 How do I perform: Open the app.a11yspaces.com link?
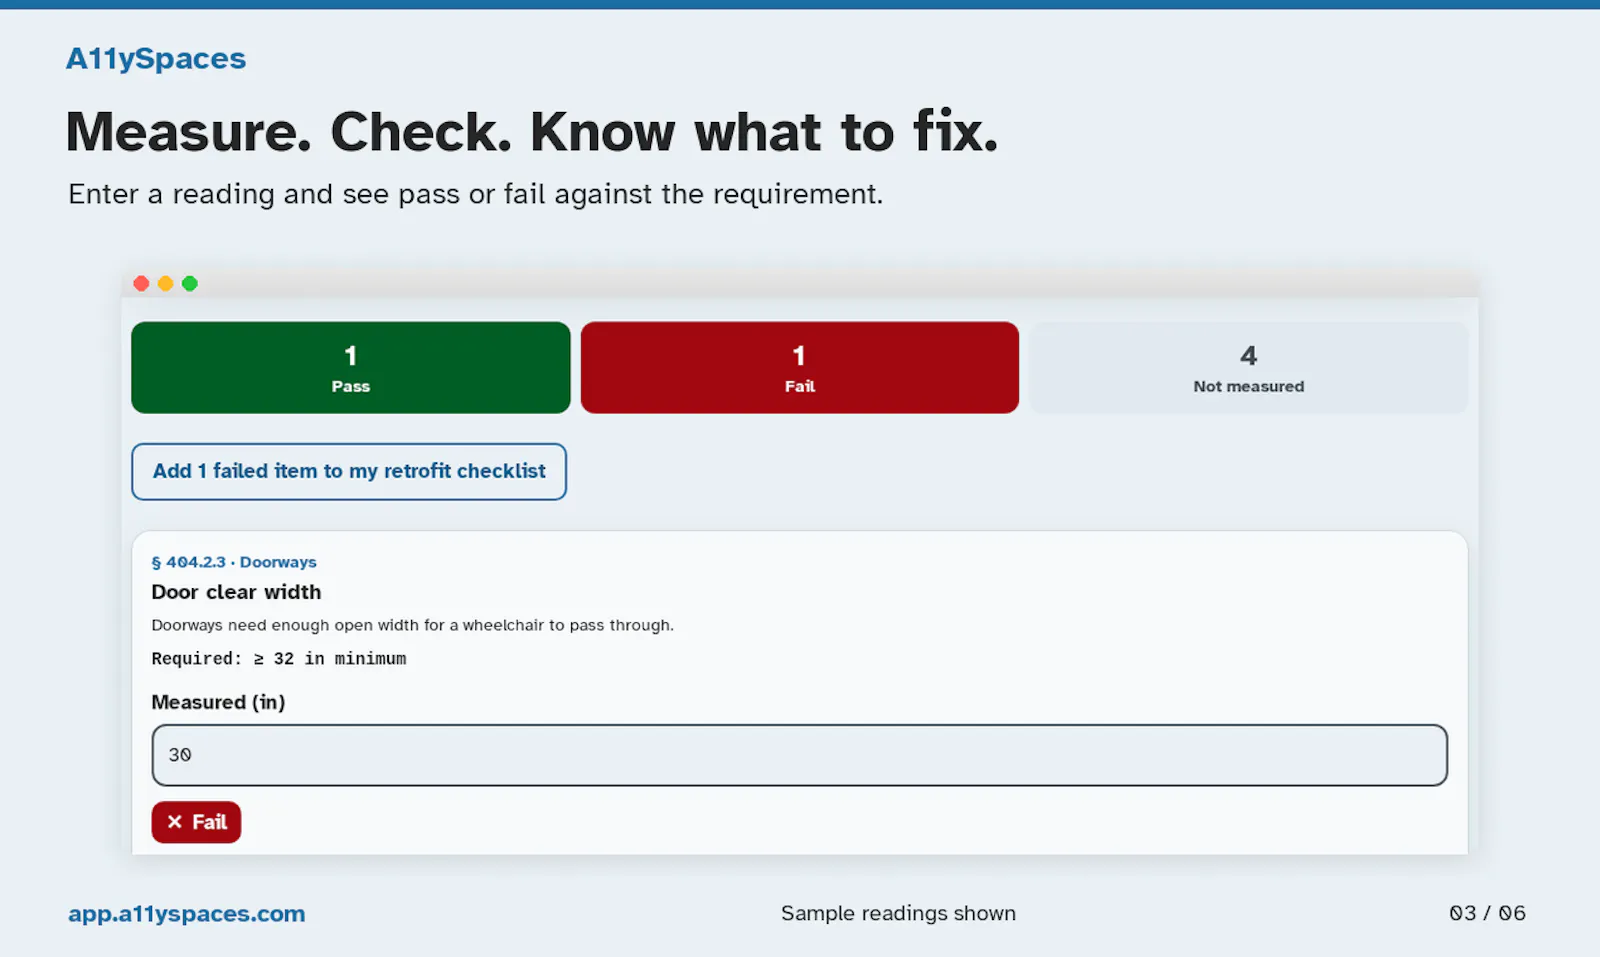point(187,913)
